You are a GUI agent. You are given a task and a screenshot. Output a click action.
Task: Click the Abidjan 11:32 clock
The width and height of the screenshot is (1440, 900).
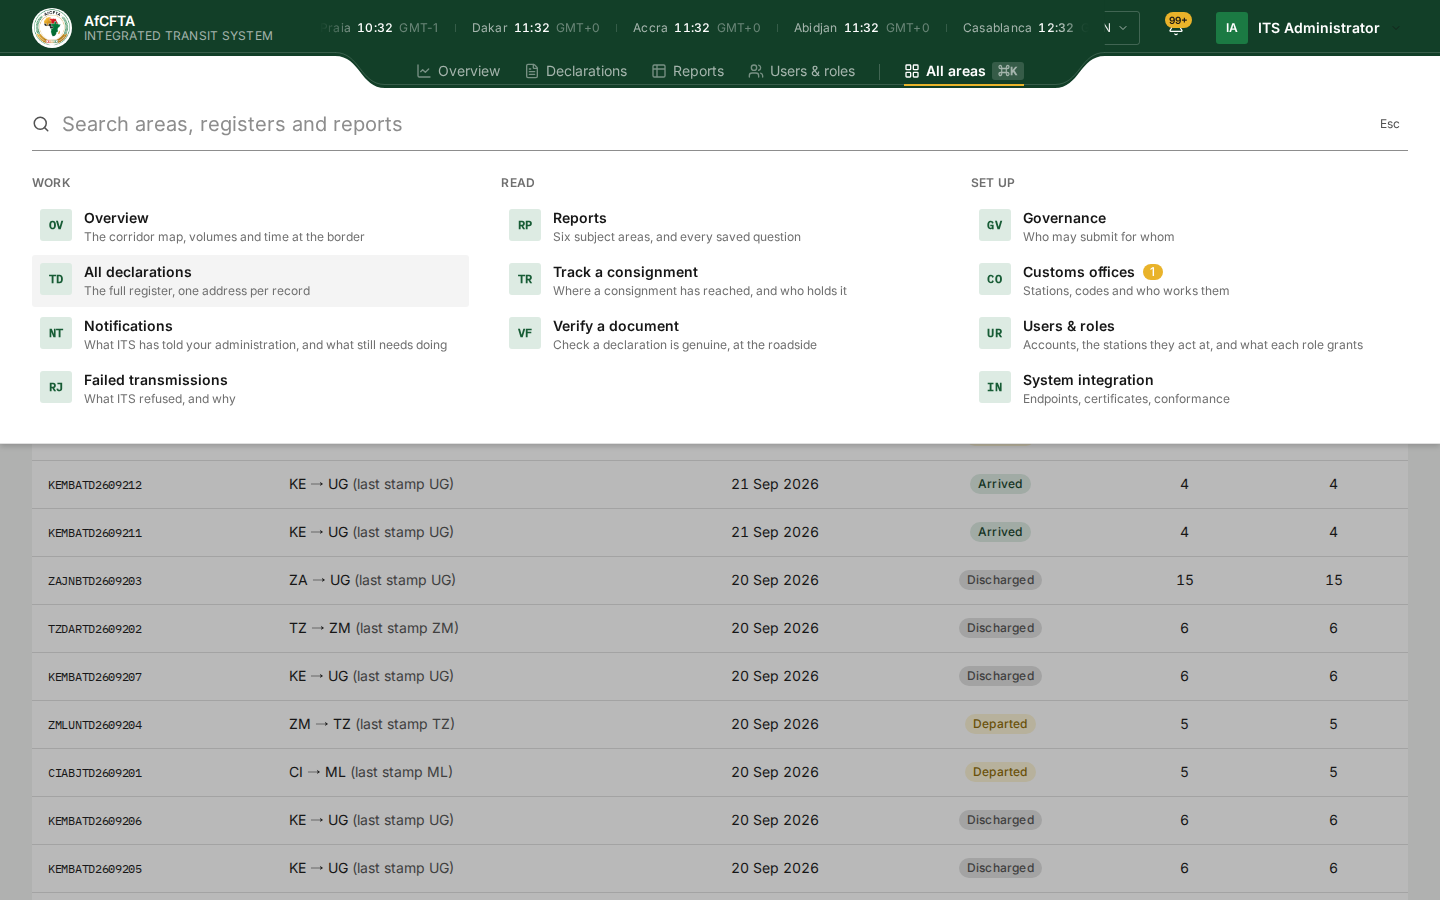[x=861, y=28]
